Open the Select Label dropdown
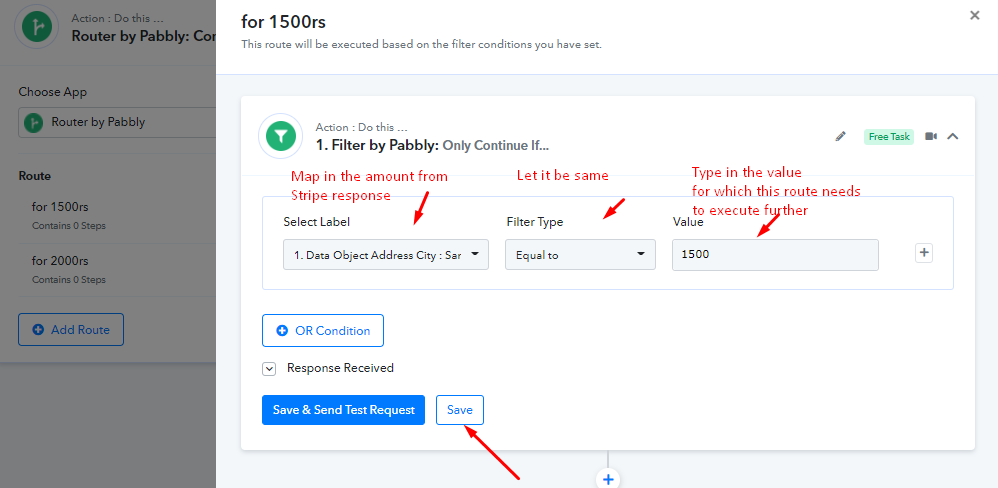Image resolution: width=998 pixels, height=488 pixels. pyautogui.click(x=386, y=254)
